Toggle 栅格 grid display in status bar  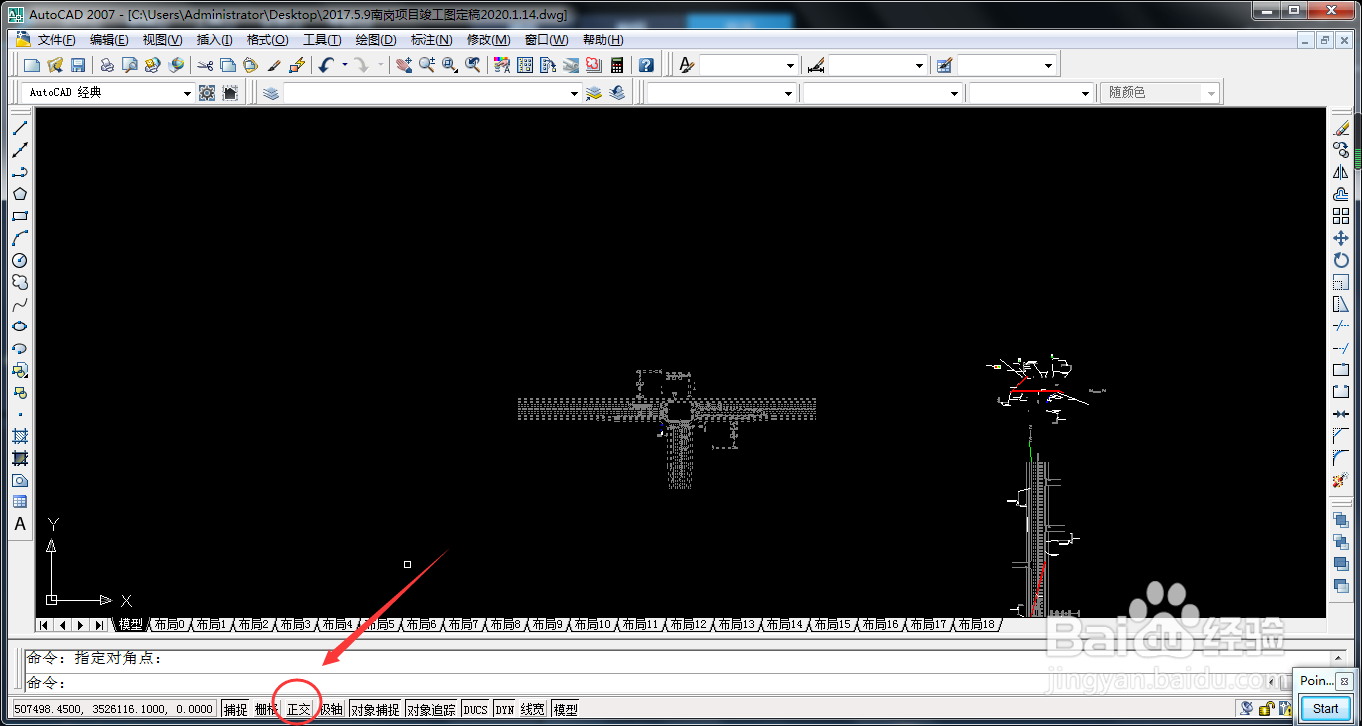(x=266, y=709)
